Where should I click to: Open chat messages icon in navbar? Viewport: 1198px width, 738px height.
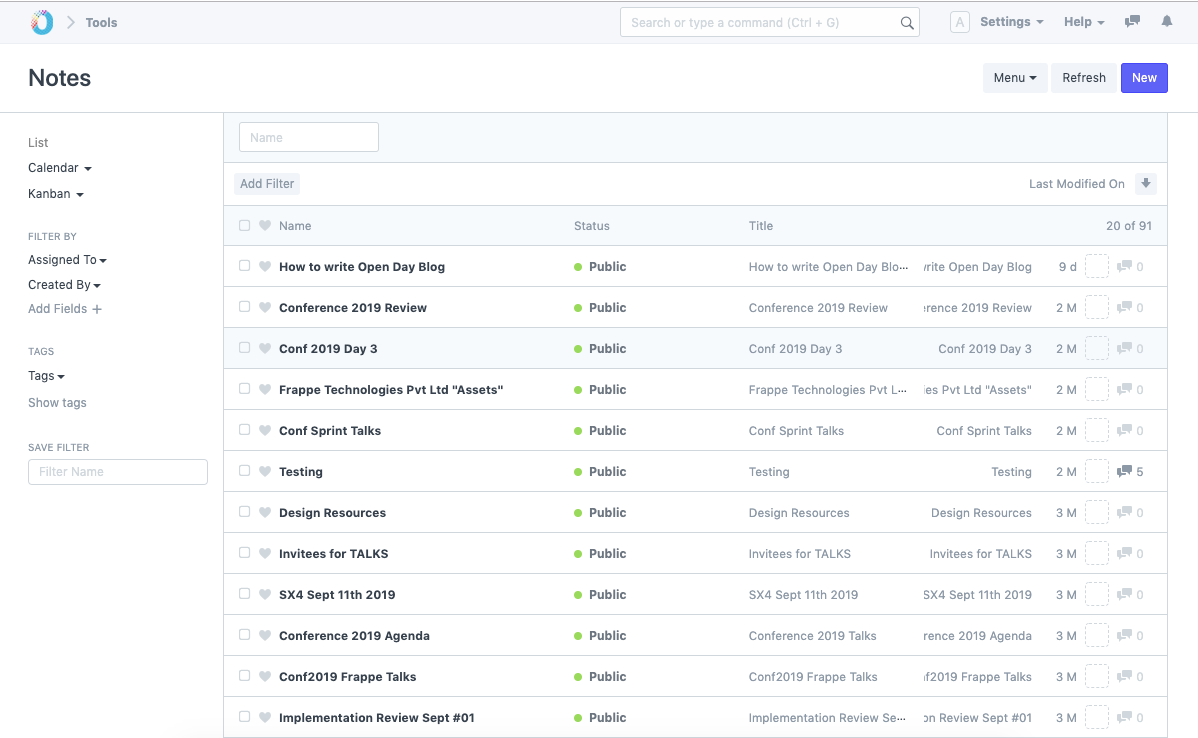(x=1132, y=21)
